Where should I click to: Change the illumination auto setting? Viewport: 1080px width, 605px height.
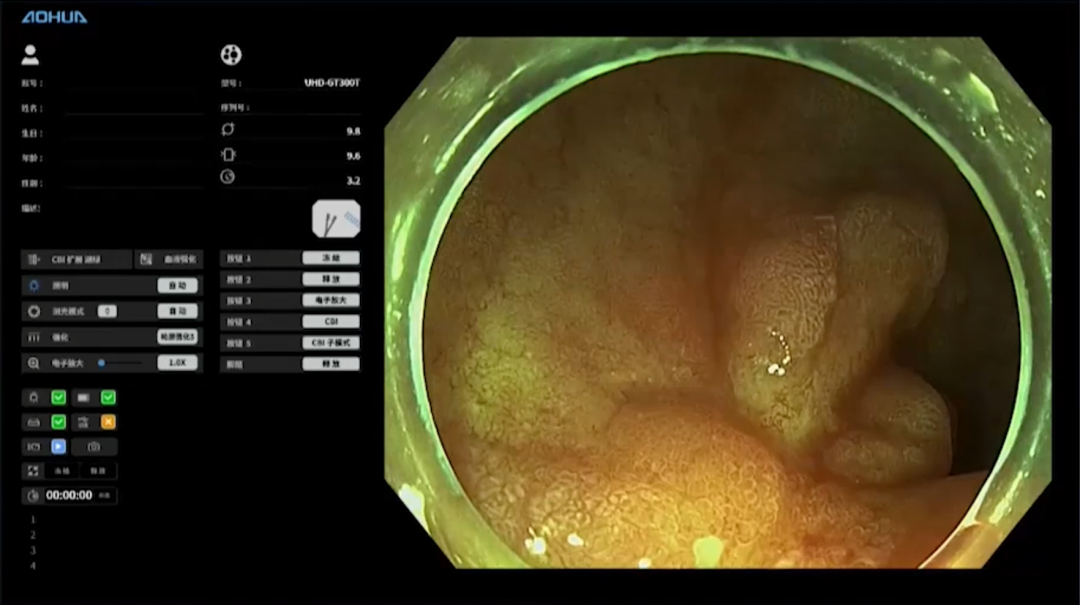pos(177,285)
